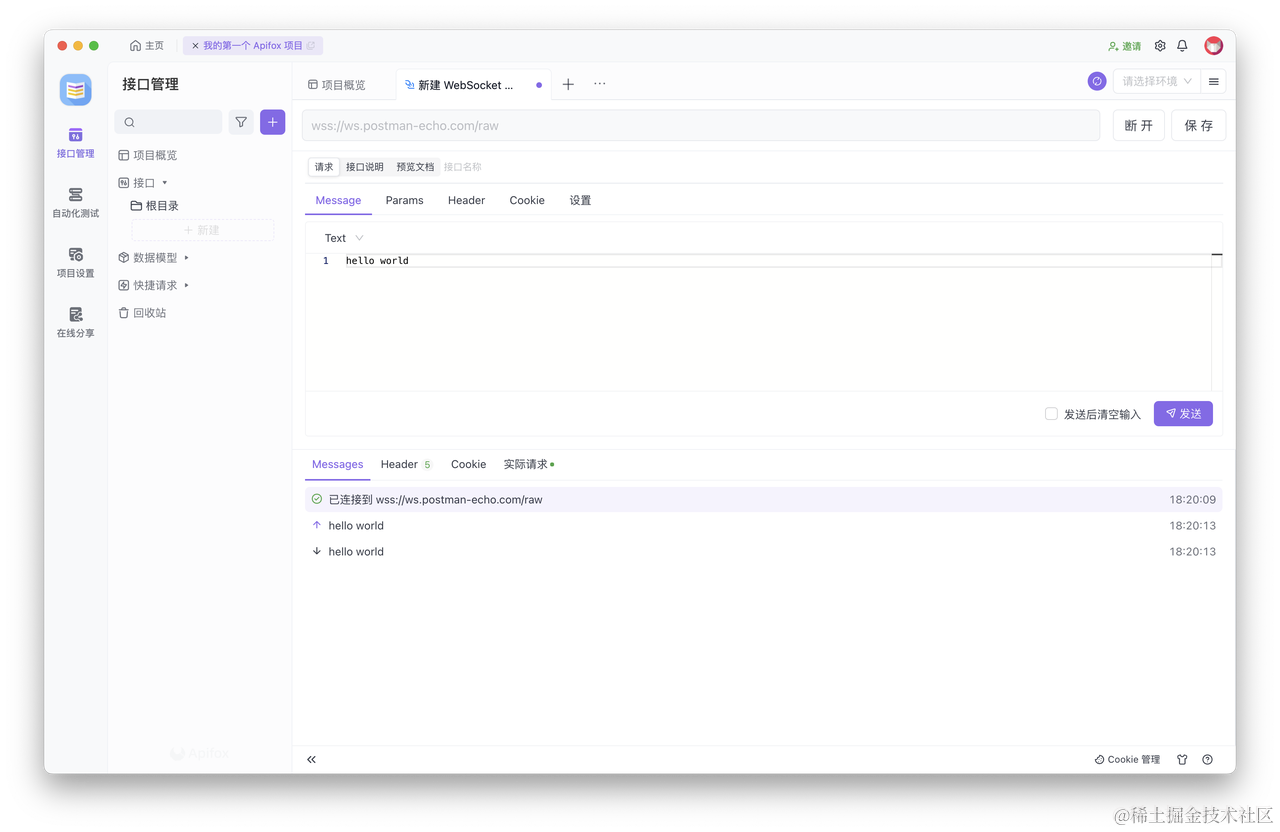The width and height of the screenshot is (1280, 832).
Task: Toggle 发送后清空输入 checkbox
Action: (x=1051, y=414)
